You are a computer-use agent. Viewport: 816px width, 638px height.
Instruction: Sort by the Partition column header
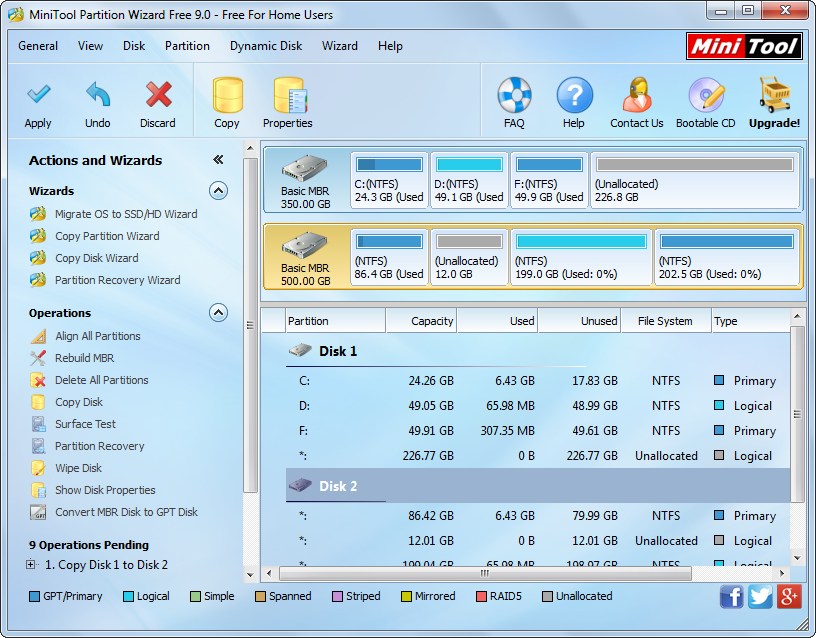[336, 321]
